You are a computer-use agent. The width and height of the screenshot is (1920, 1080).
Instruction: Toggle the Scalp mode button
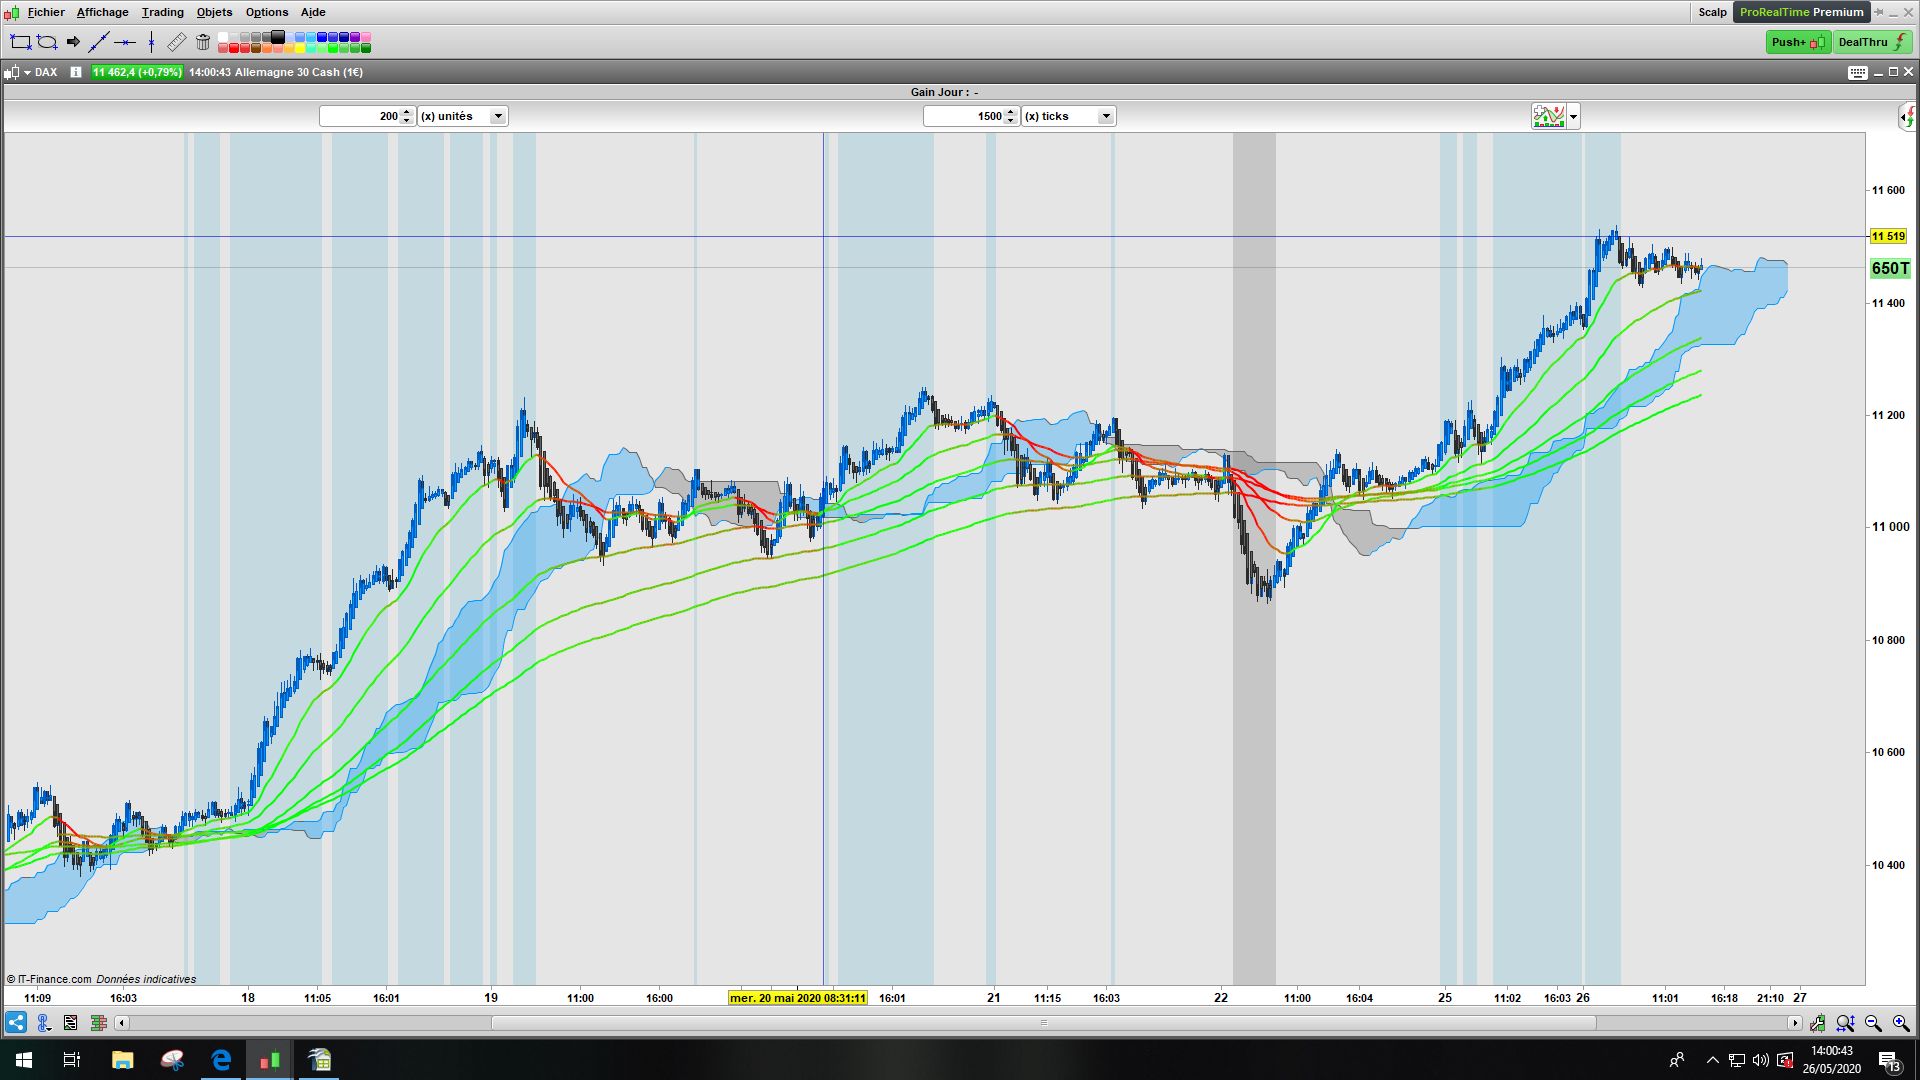[x=1712, y=12]
